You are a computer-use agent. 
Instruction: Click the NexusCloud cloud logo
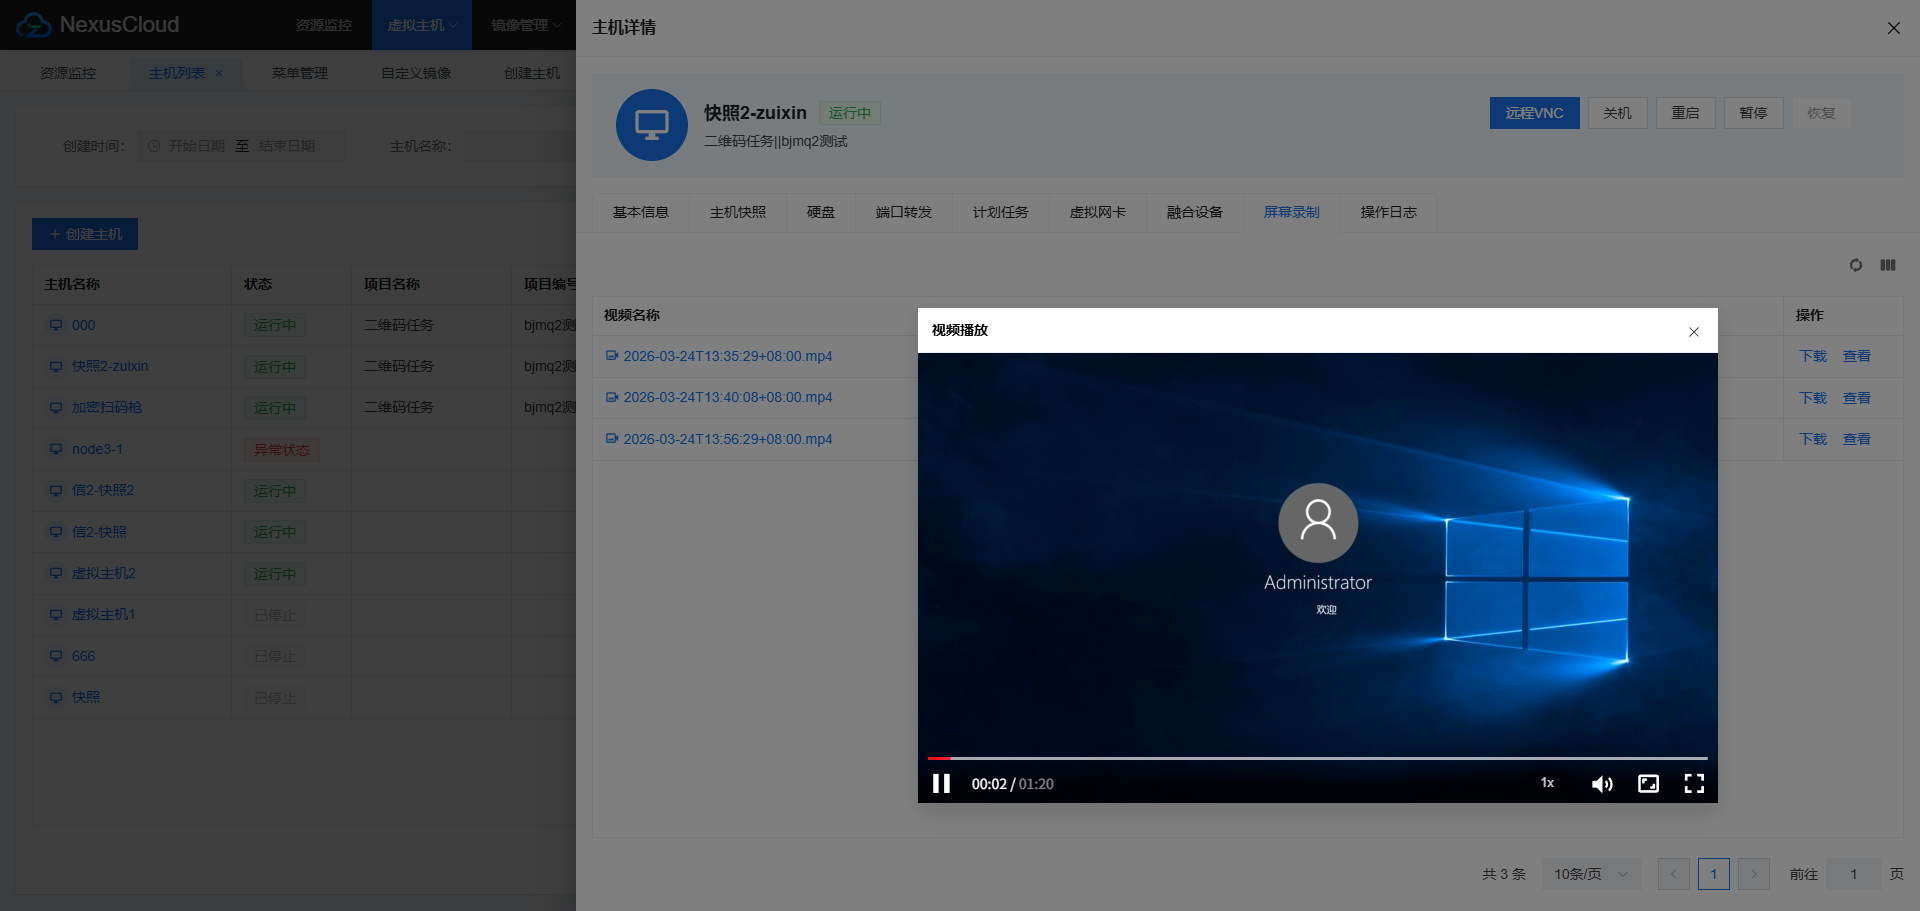[33, 24]
